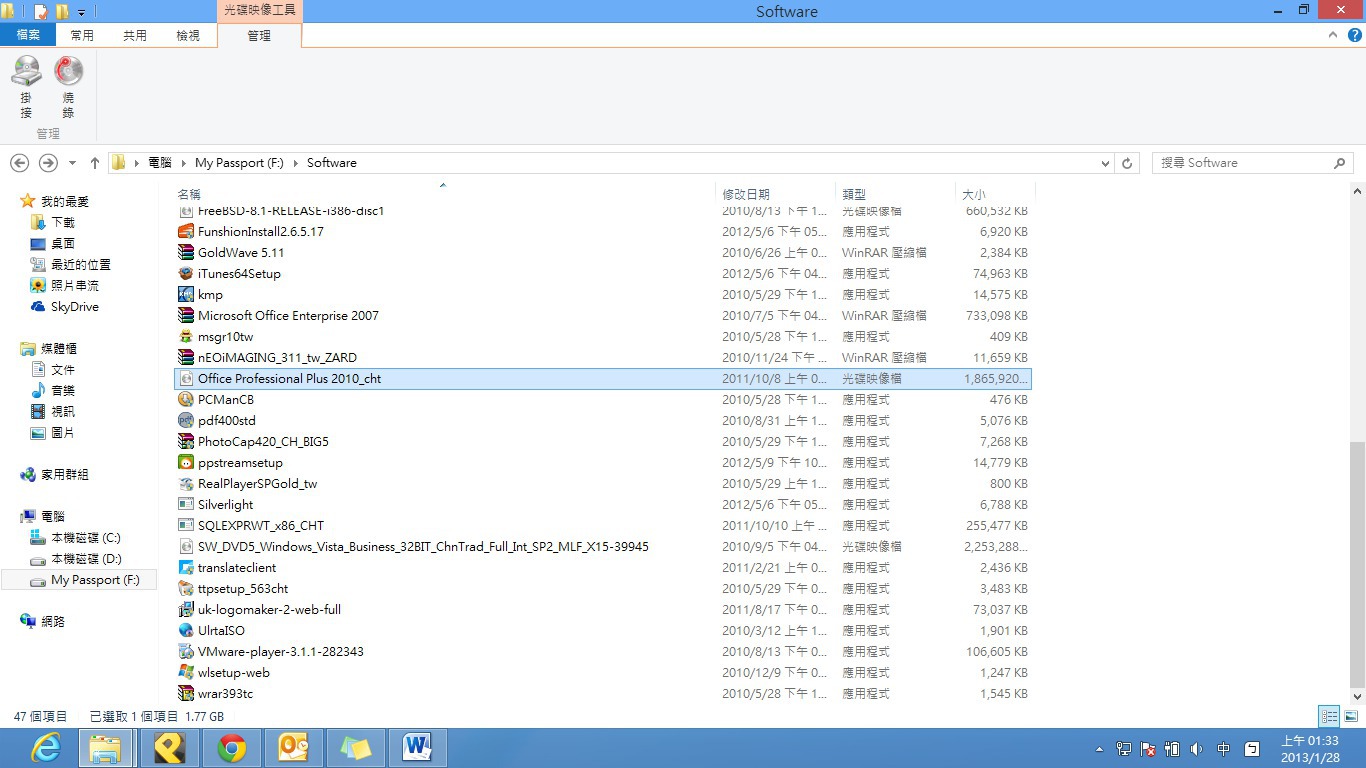Open SkyDrive in the navigation pane
The width and height of the screenshot is (1366, 768).
pyautogui.click(x=74, y=307)
